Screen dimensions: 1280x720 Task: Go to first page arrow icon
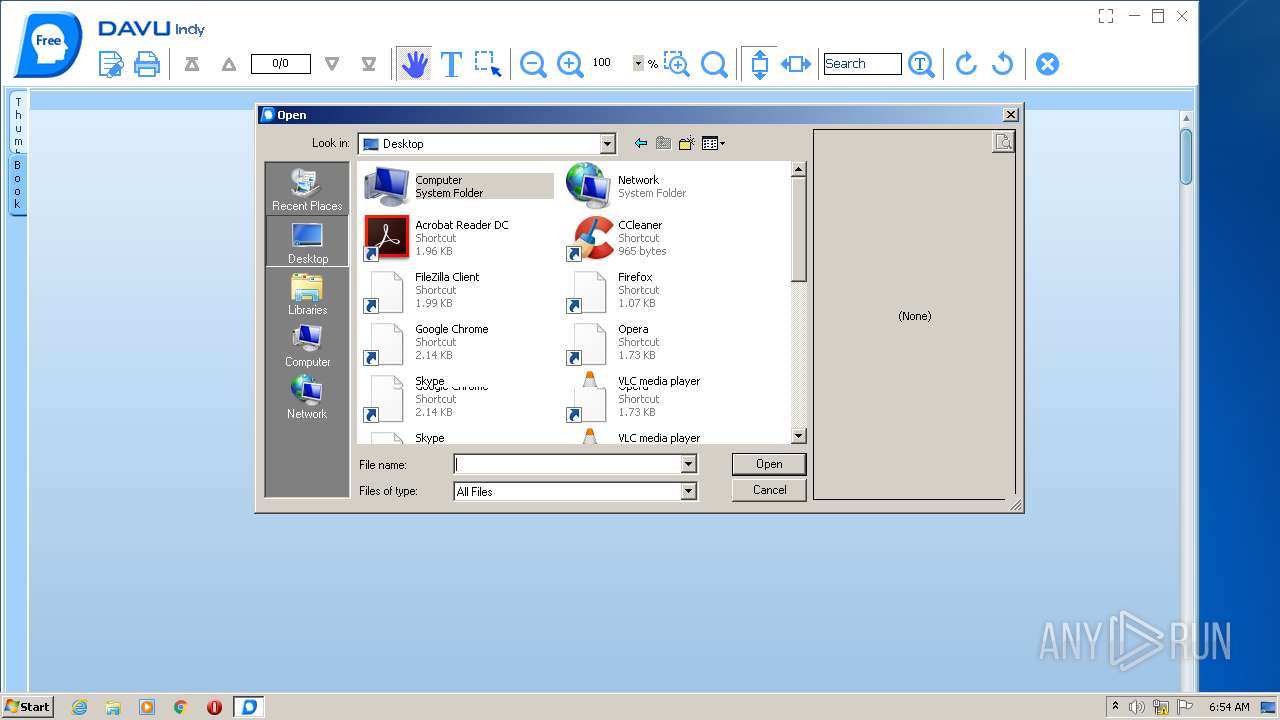192,64
